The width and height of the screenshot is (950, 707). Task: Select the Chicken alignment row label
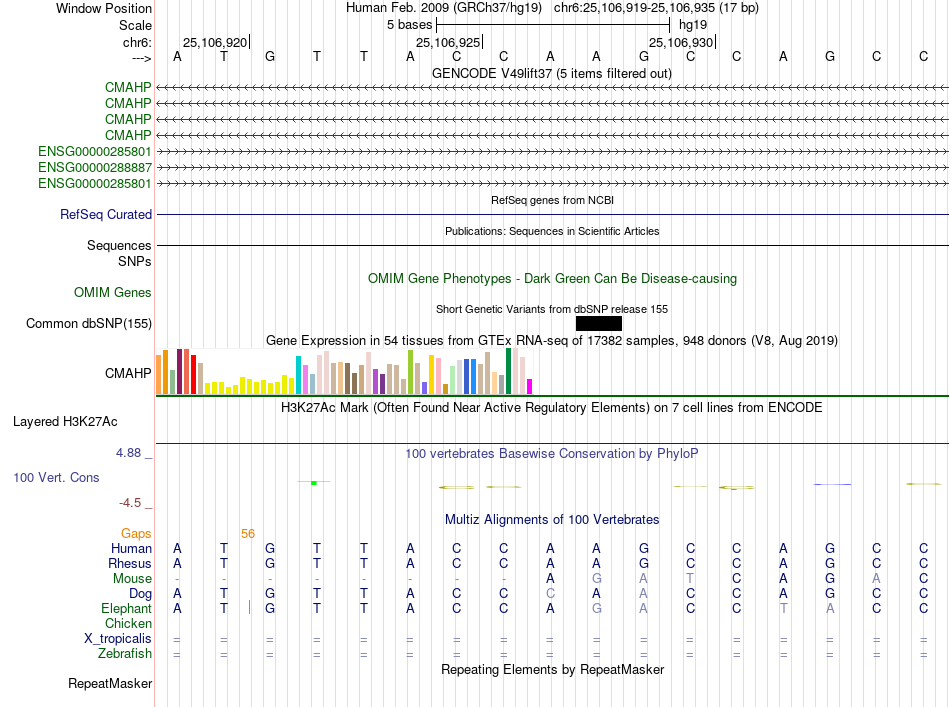click(x=128, y=623)
